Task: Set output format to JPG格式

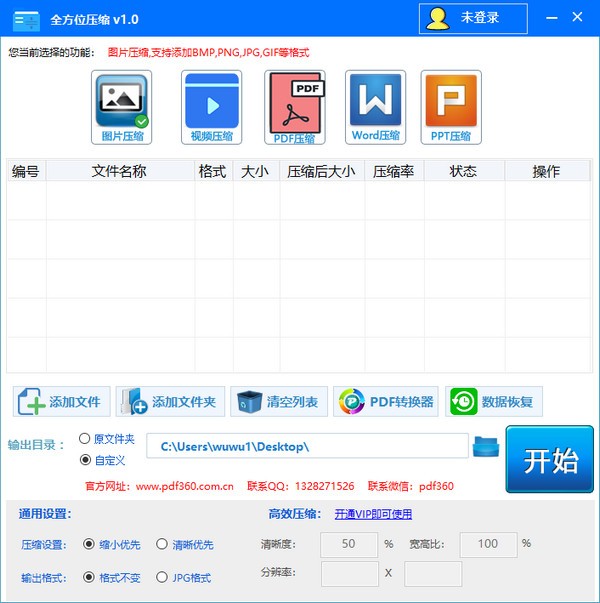Action: [x=162, y=577]
